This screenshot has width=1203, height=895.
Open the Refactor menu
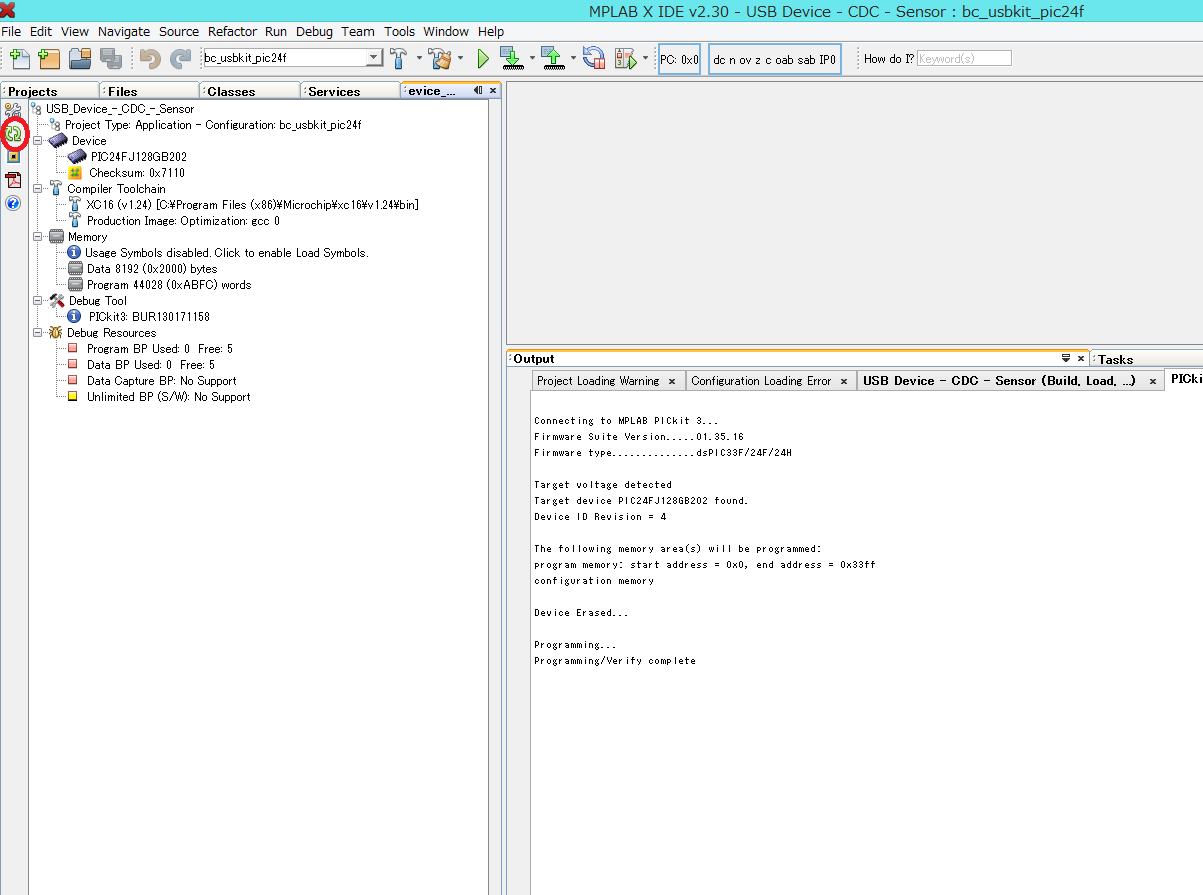[232, 32]
